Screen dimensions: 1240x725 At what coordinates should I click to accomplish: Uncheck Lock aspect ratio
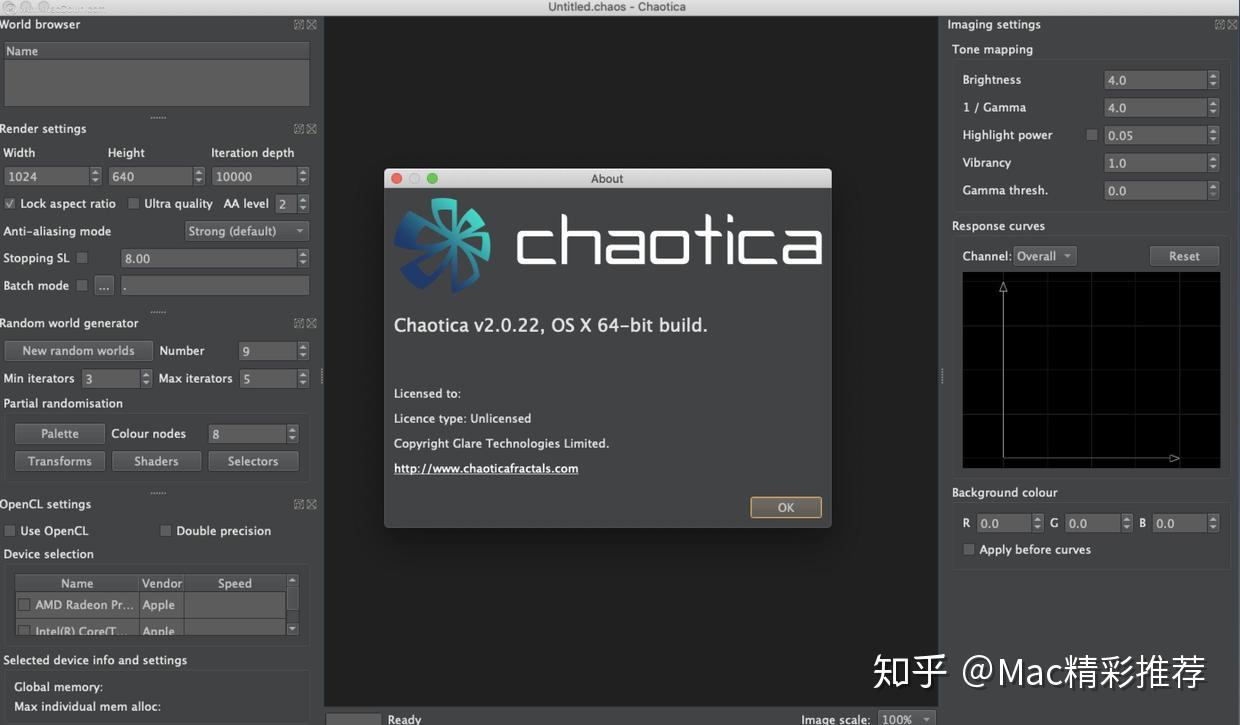(10, 203)
